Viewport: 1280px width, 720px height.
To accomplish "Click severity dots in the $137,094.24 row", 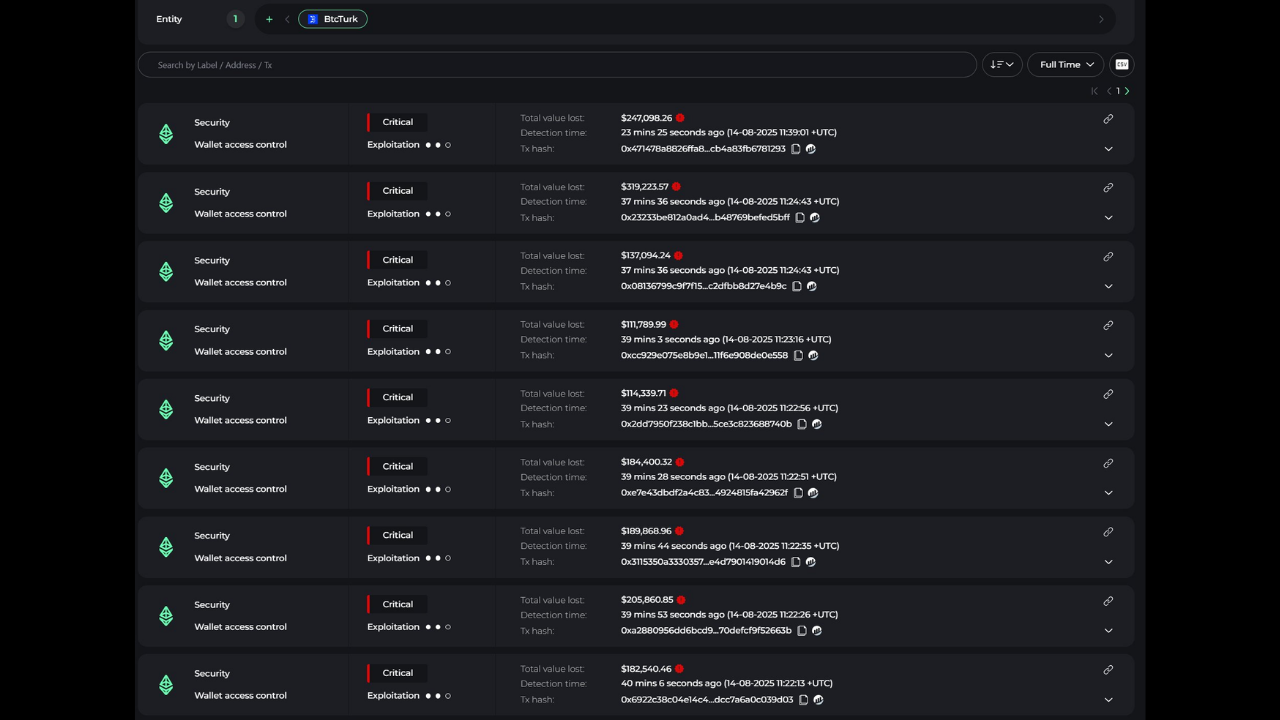I will [x=438, y=283].
